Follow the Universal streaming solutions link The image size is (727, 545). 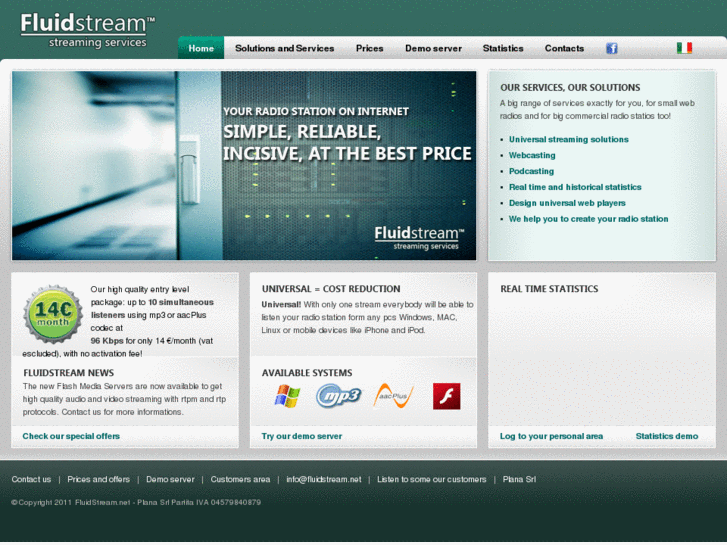click(x=569, y=140)
